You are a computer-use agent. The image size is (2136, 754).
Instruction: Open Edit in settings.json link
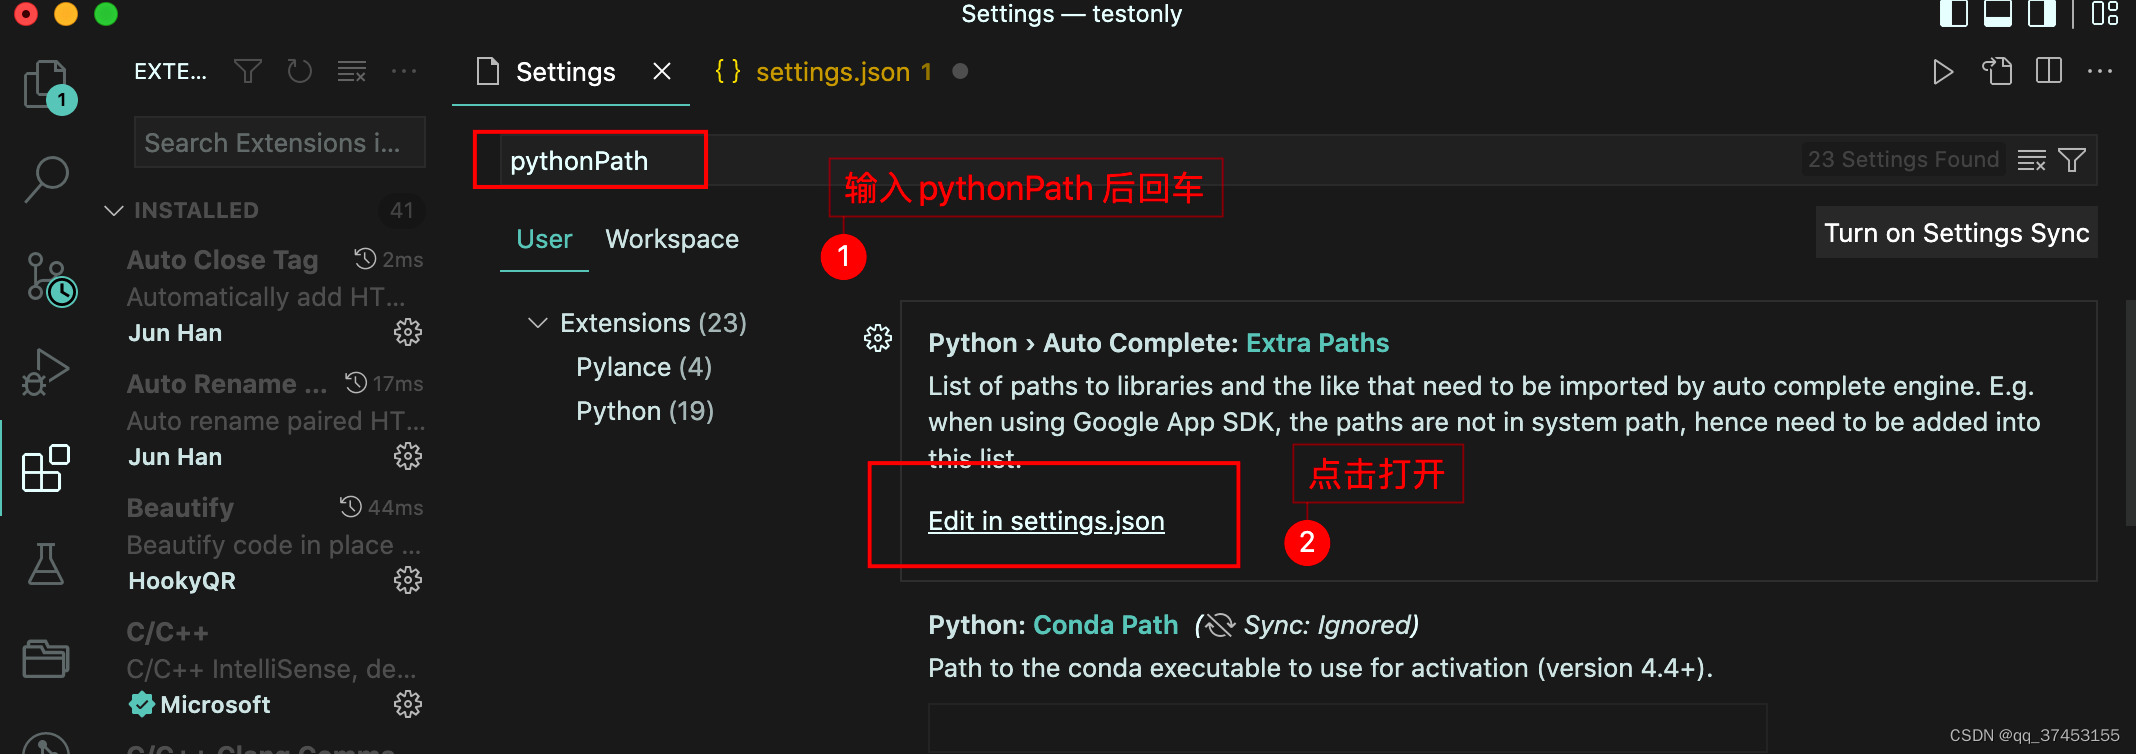[x=1046, y=521]
